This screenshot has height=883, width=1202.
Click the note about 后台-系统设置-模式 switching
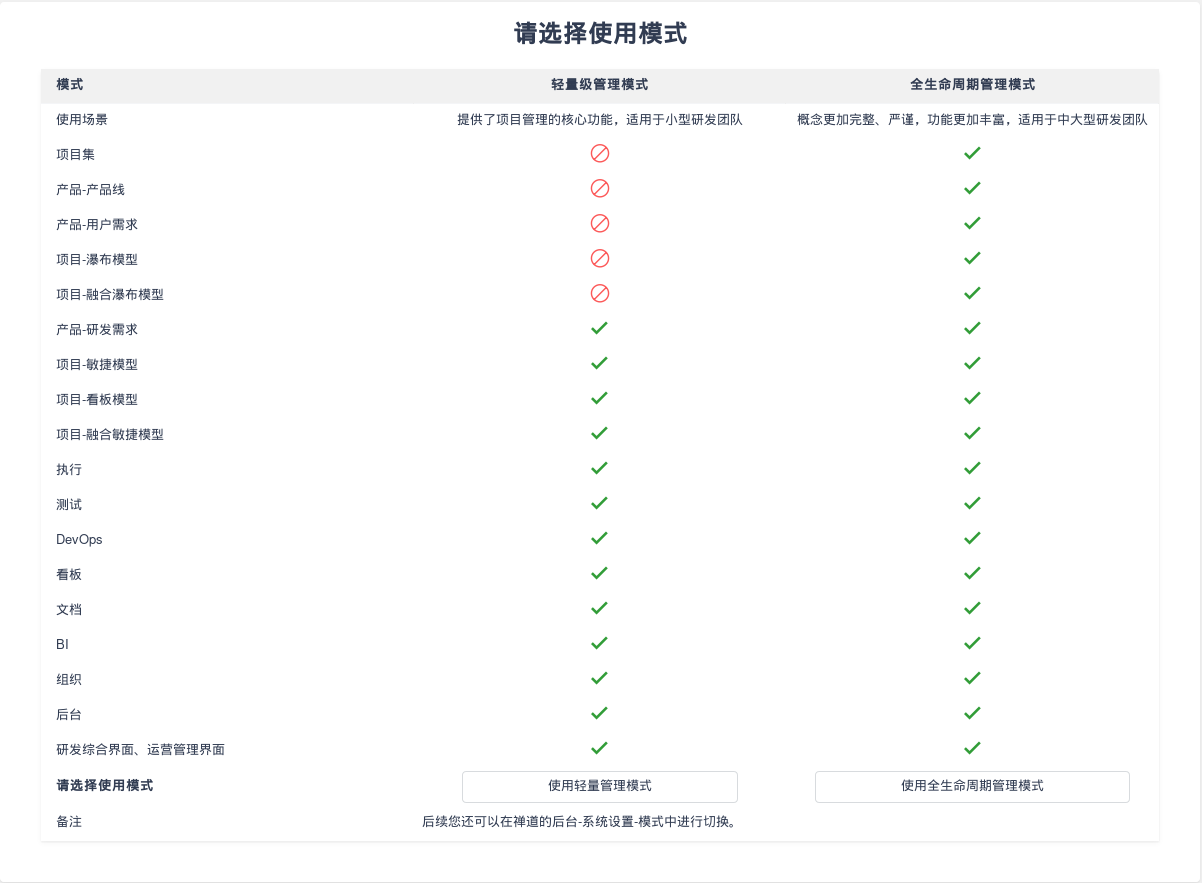pyautogui.click(x=580, y=822)
